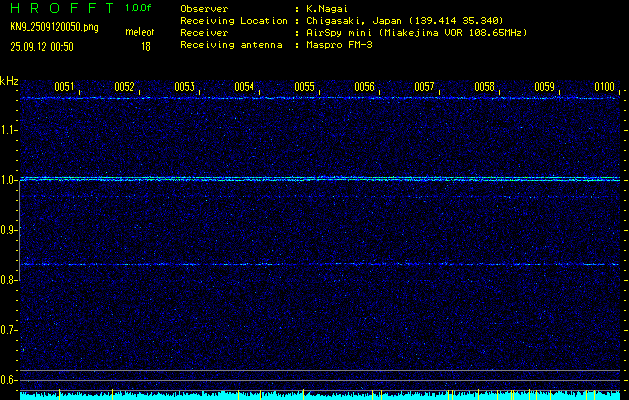Click the 0052 time axis label
629x400 pixels.
click(x=124, y=87)
